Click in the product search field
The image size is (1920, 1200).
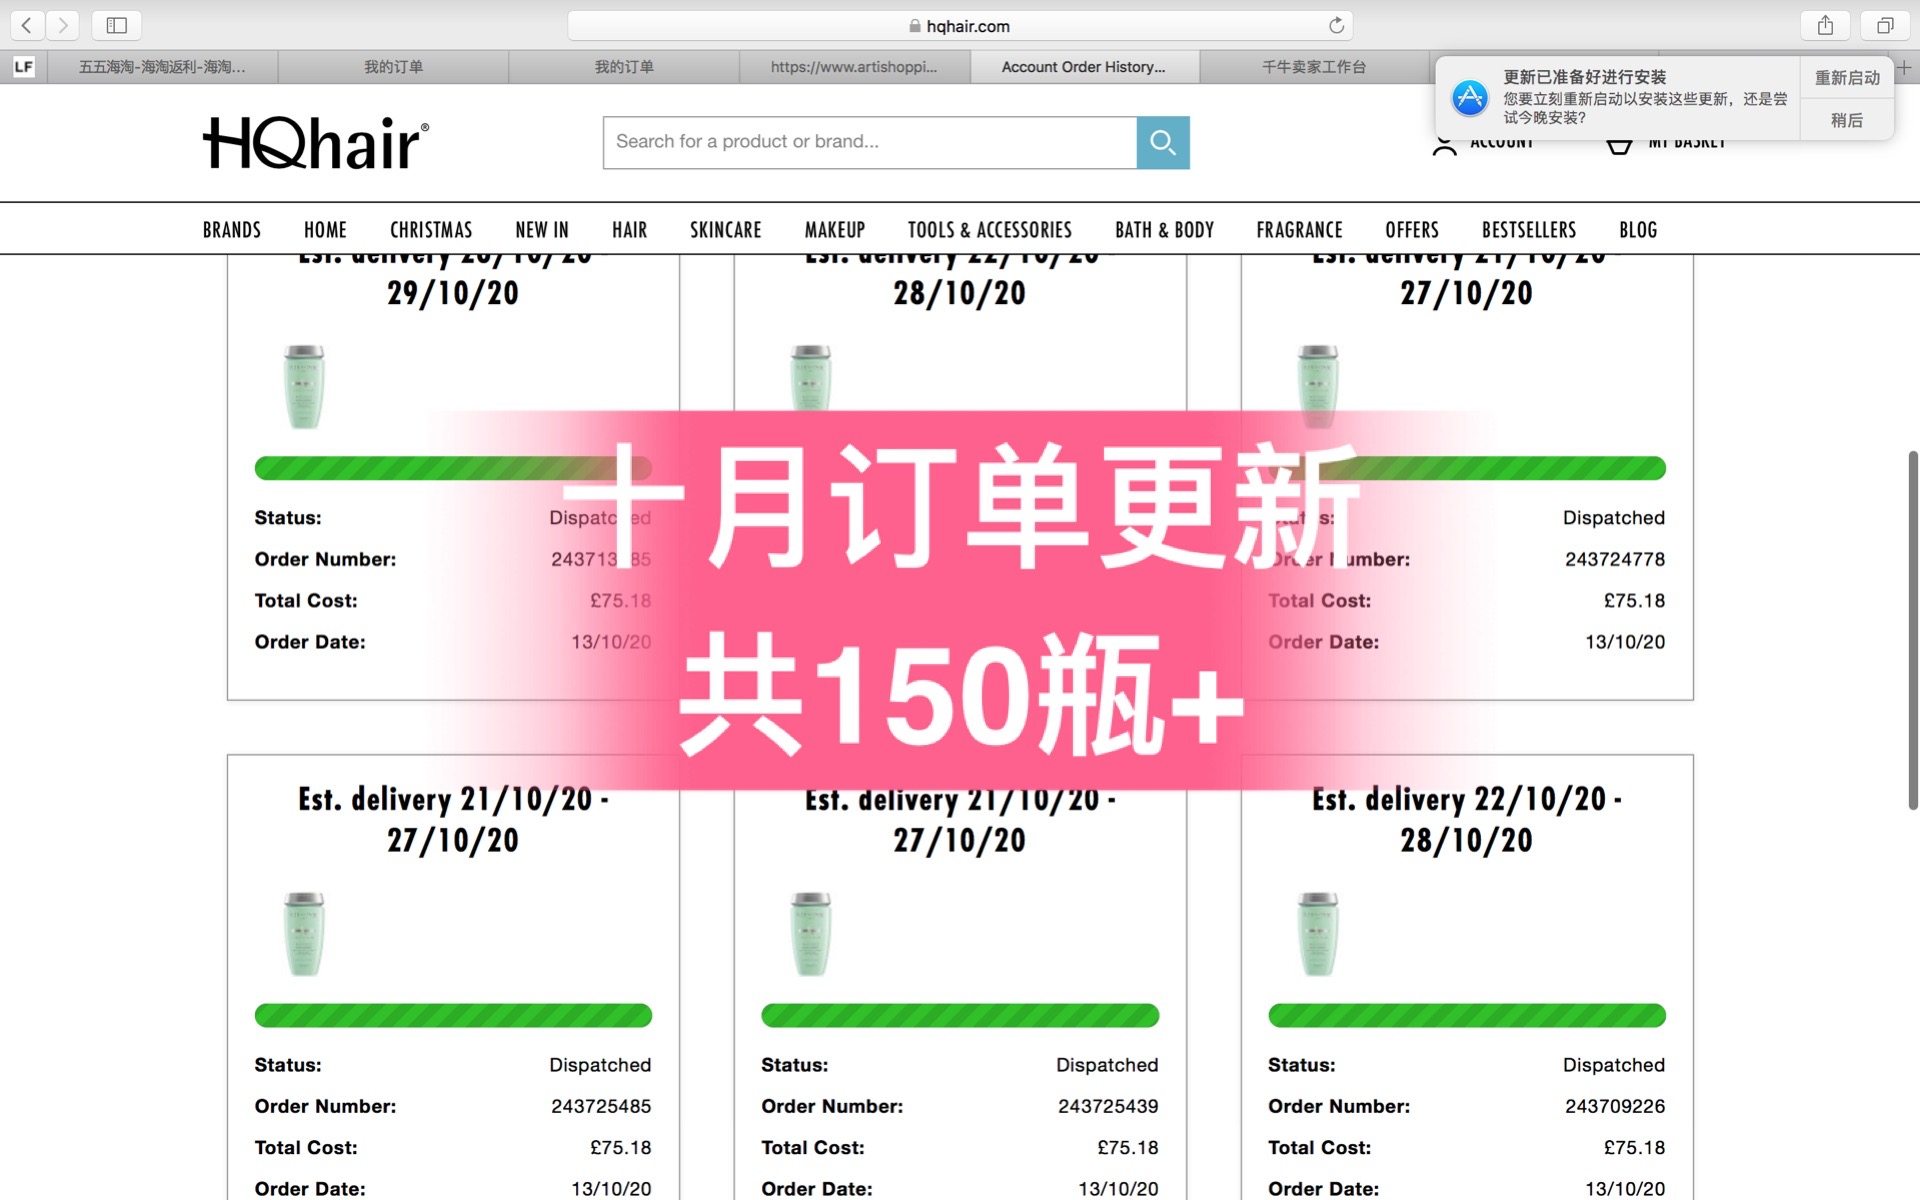point(868,142)
